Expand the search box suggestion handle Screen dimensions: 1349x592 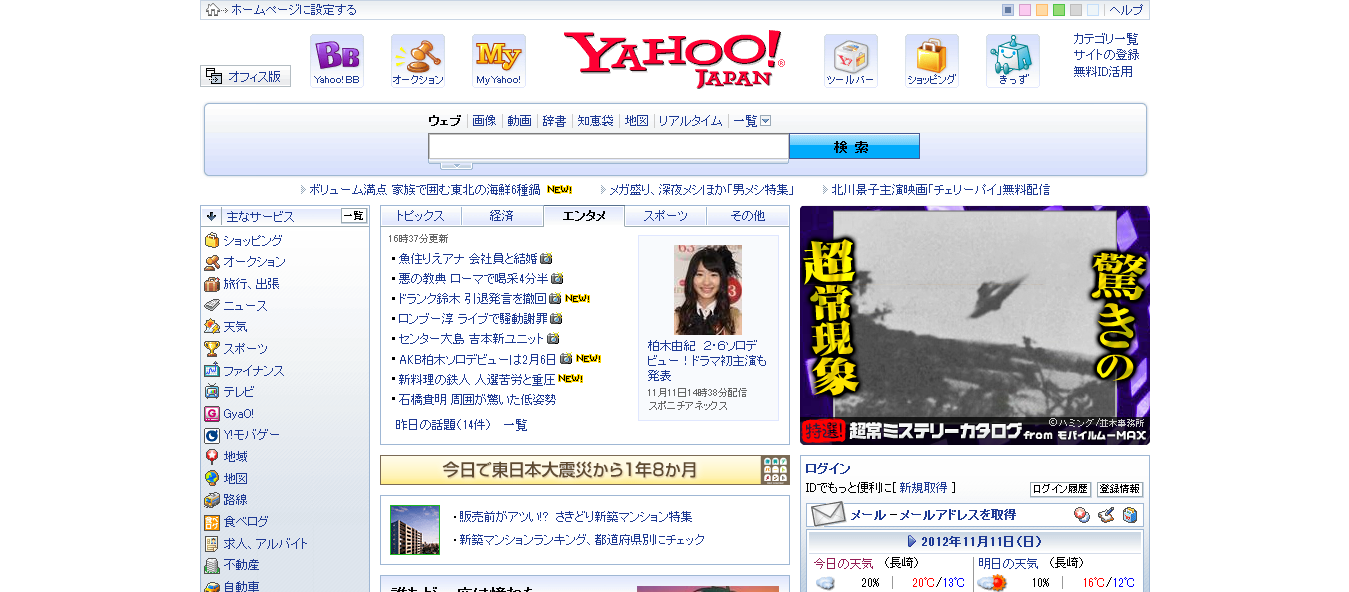(456, 165)
